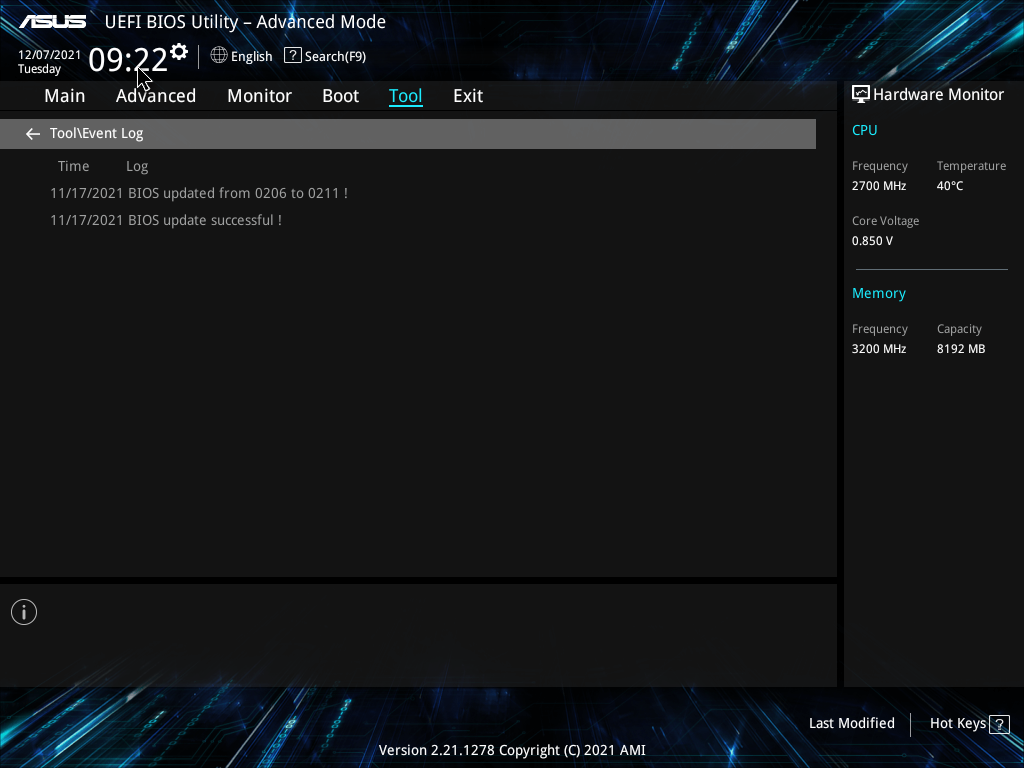Click the Version 2.21.1278 copyright text
The height and width of the screenshot is (768, 1024).
512,750
